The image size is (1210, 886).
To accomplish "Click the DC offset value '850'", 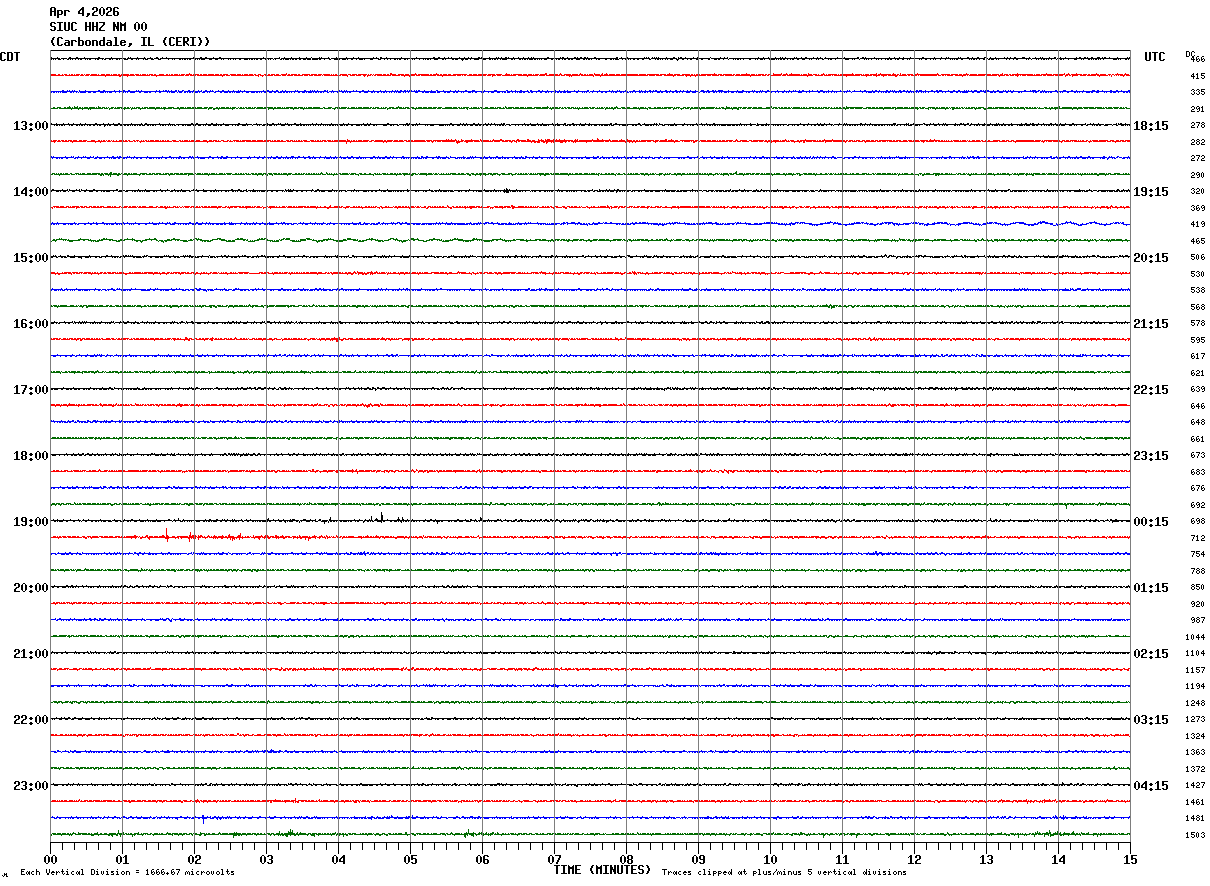I will [x=1197, y=587].
